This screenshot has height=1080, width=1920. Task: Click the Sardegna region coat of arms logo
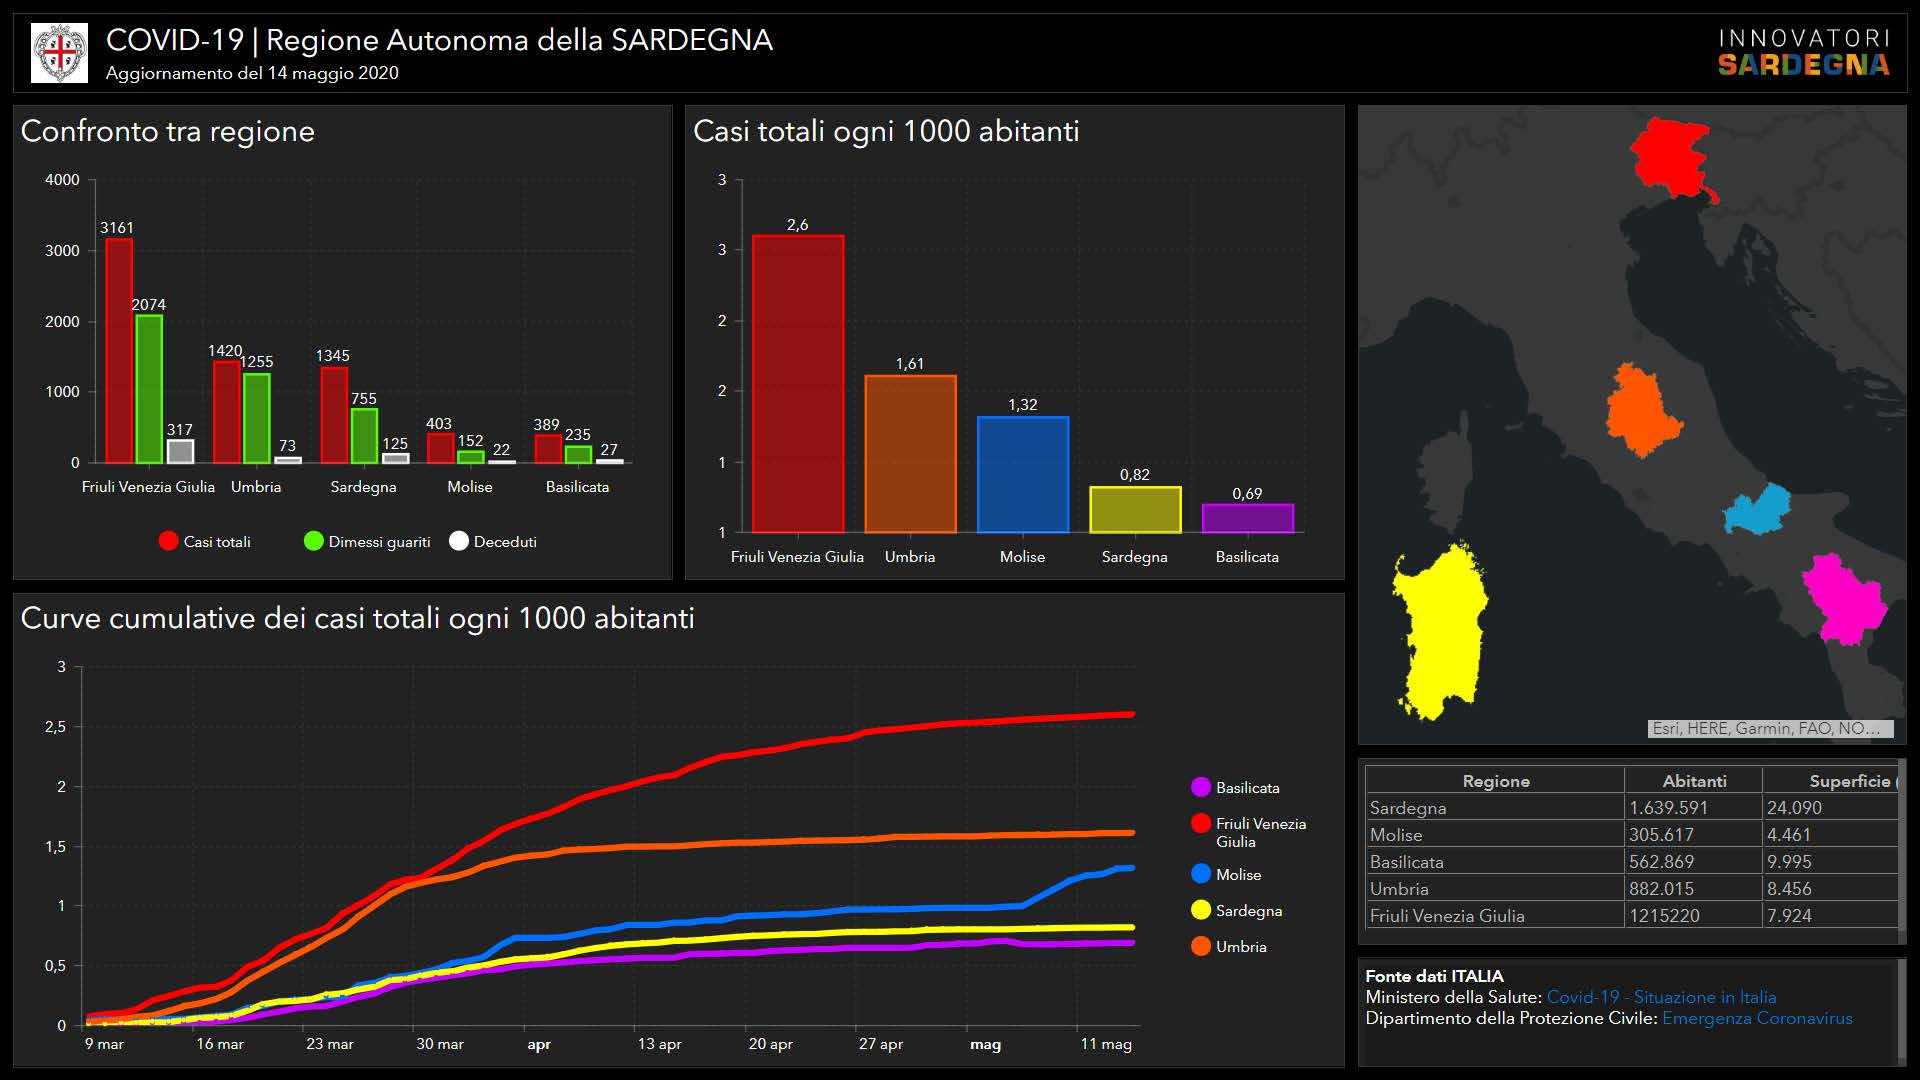click(x=59, y=53)
